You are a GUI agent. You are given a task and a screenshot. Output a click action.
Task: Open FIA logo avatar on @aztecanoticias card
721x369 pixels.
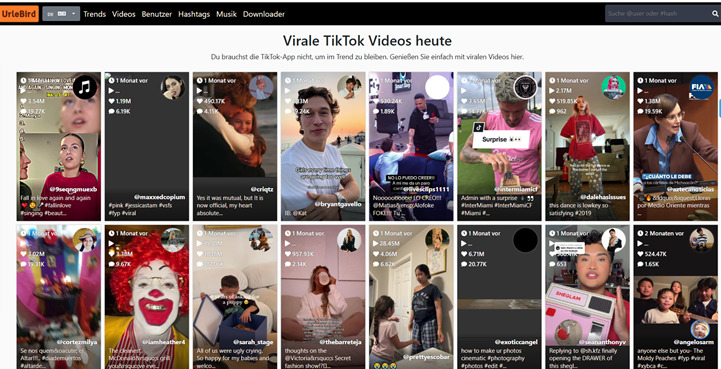coord(702,87)
